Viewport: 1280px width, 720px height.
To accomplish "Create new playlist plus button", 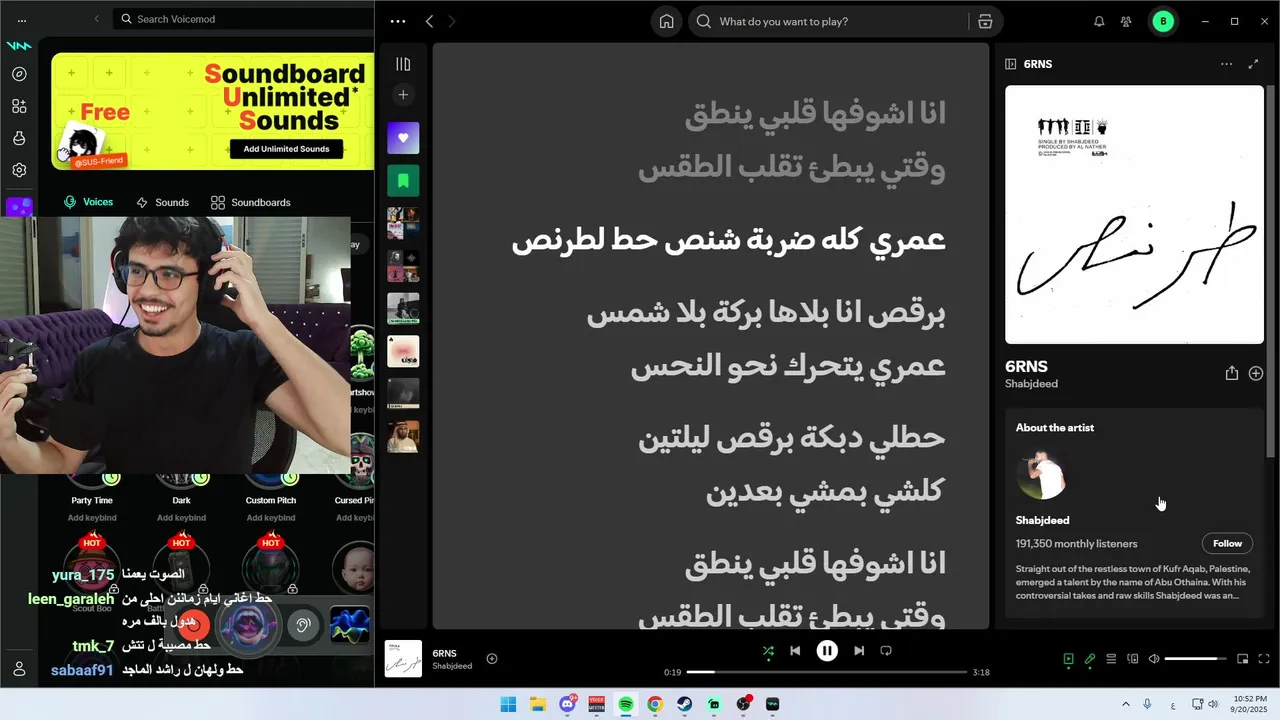I will coord(403,95).
